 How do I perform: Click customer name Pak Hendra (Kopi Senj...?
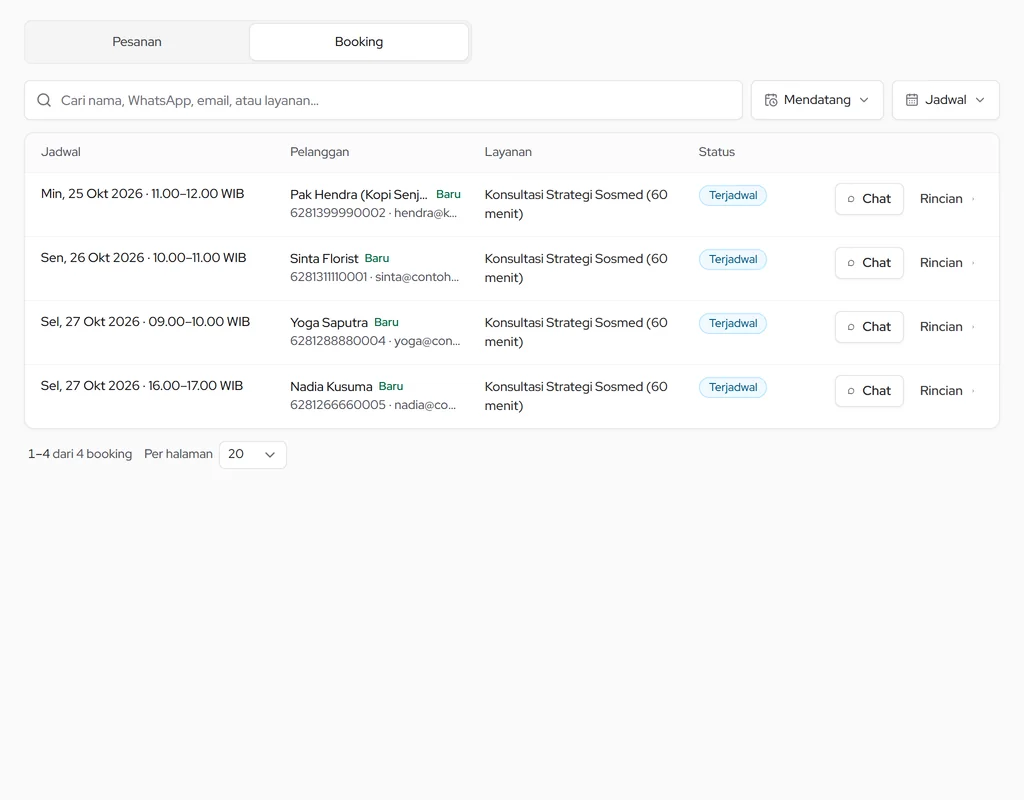pyautogui.click(x=359, y=195)
